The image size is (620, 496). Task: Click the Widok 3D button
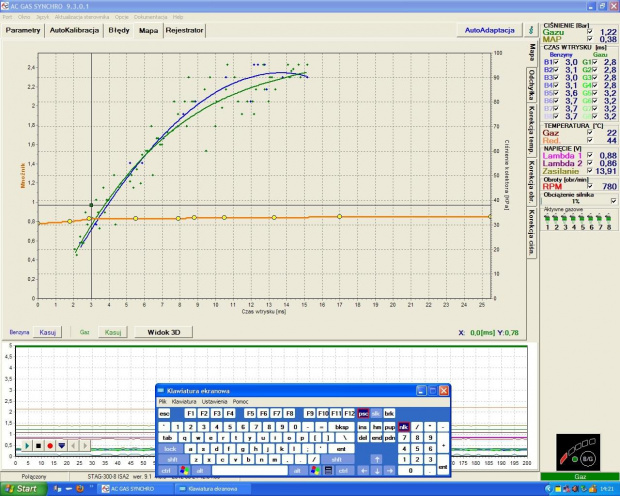(163, 331)
